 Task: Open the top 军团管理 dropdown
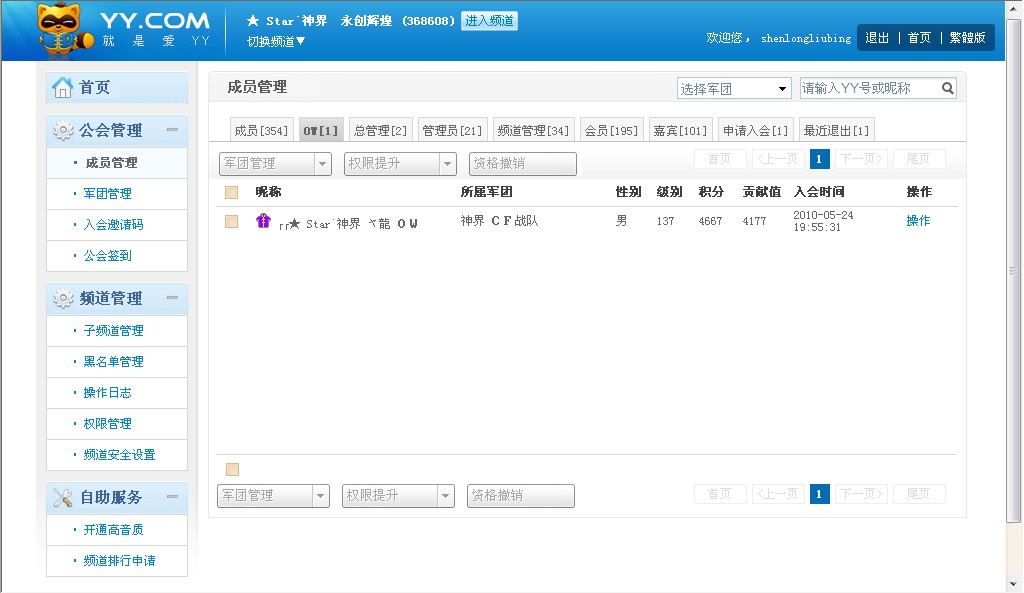(275, 163)
